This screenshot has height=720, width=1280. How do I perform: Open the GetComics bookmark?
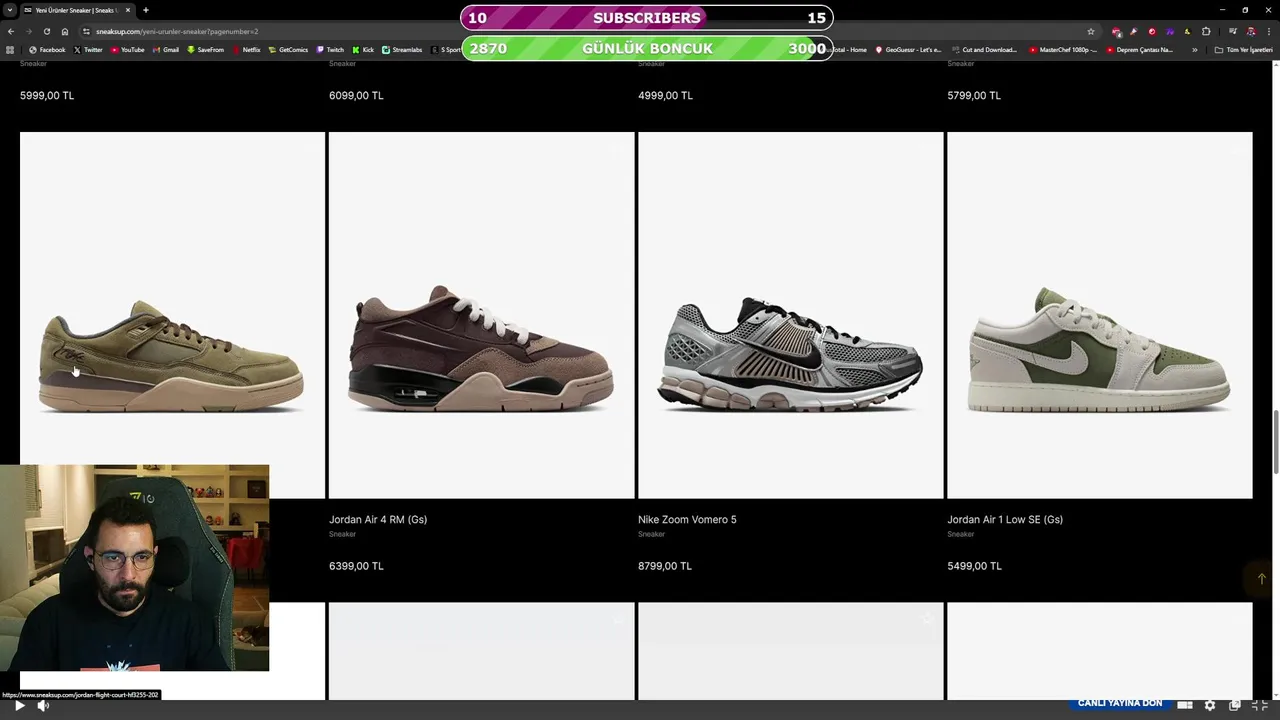[288, 49]
